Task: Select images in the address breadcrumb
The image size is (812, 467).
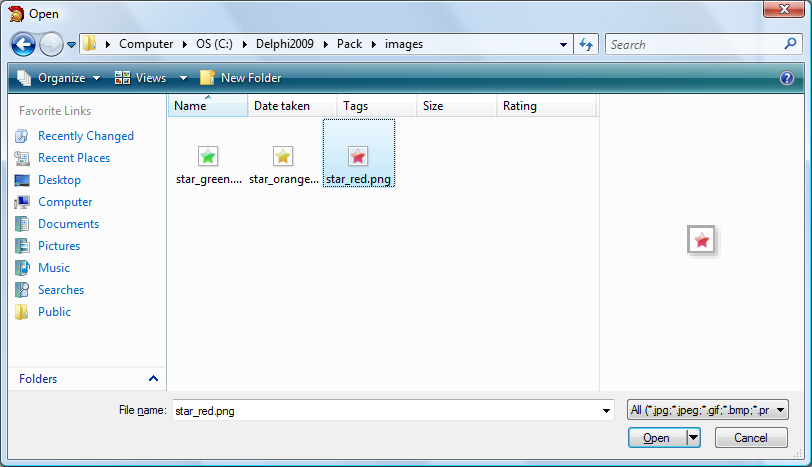Action: coord(404,44)
